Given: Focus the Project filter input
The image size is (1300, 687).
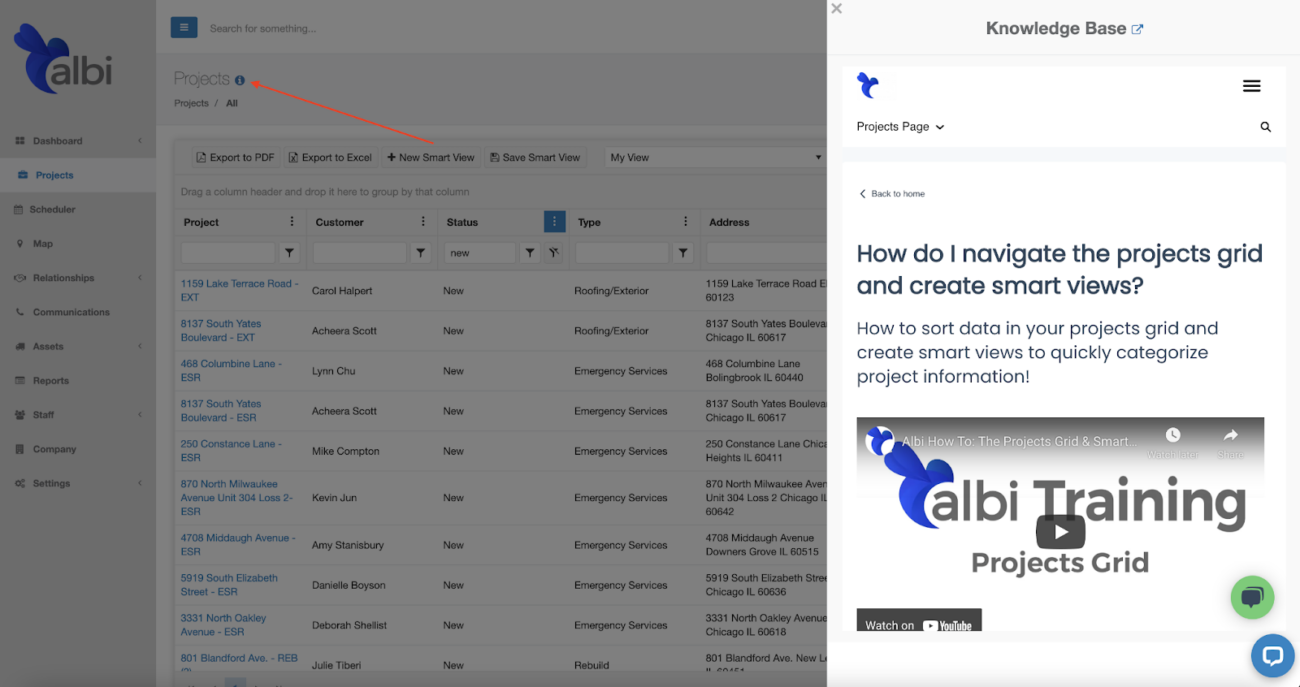Looking at the screenshot, I should 228,253.
